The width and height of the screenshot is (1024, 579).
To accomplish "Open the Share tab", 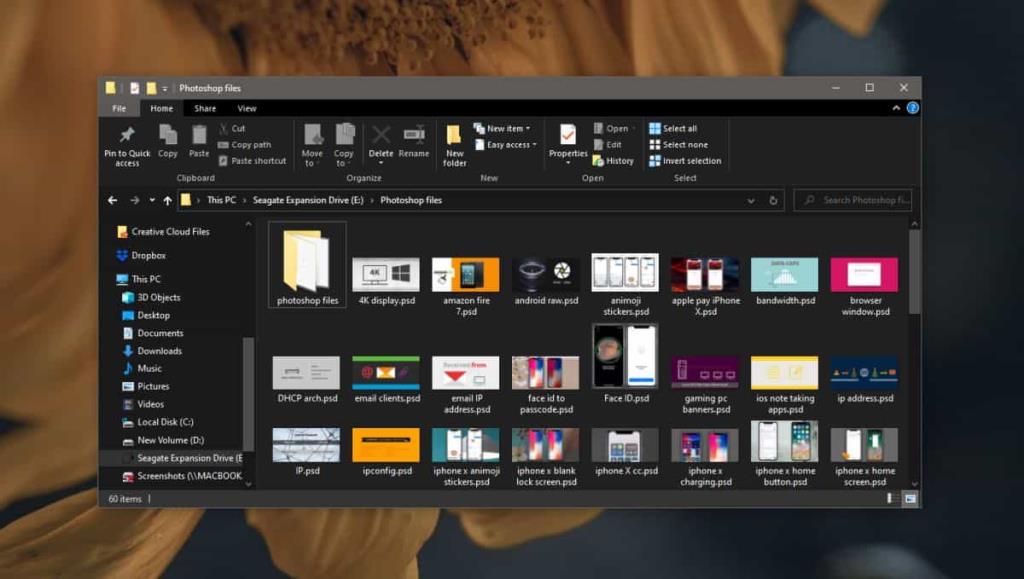I will (x=203, y=107).
